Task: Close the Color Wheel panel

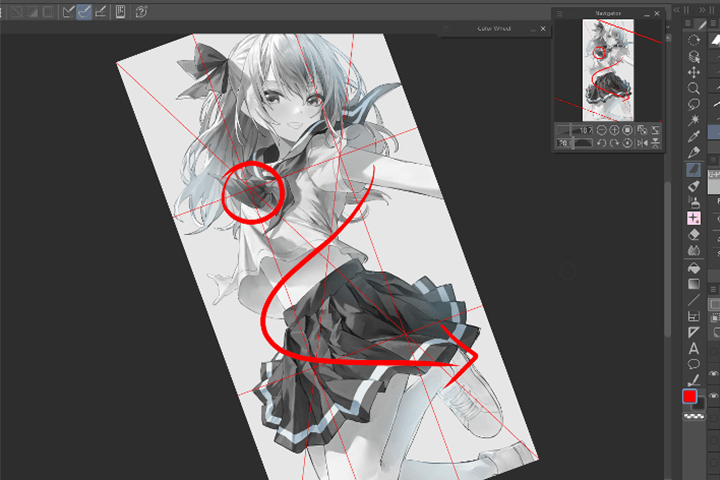Action: pyautogui.click(x=543, y=28)
